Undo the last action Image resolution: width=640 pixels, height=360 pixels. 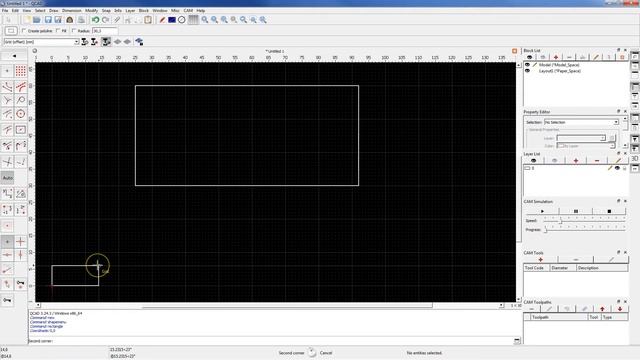coord(96,20)
